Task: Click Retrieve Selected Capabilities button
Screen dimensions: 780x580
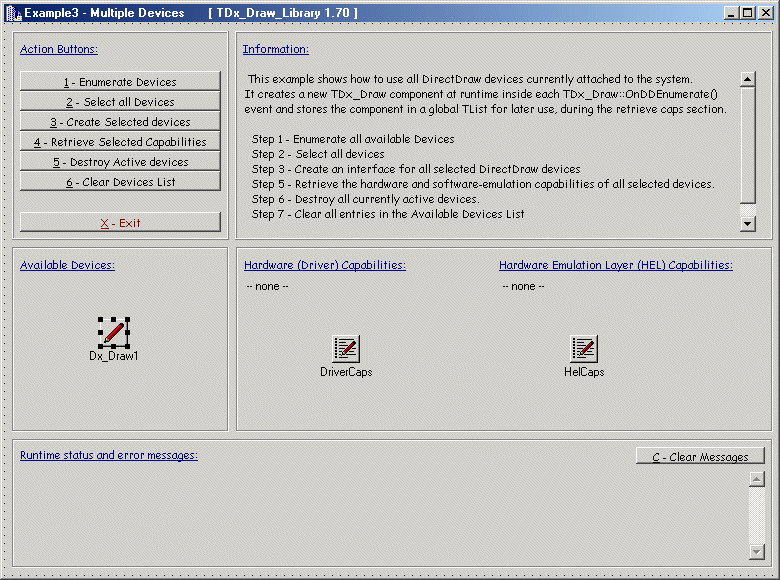Action: tap(120, 142)
